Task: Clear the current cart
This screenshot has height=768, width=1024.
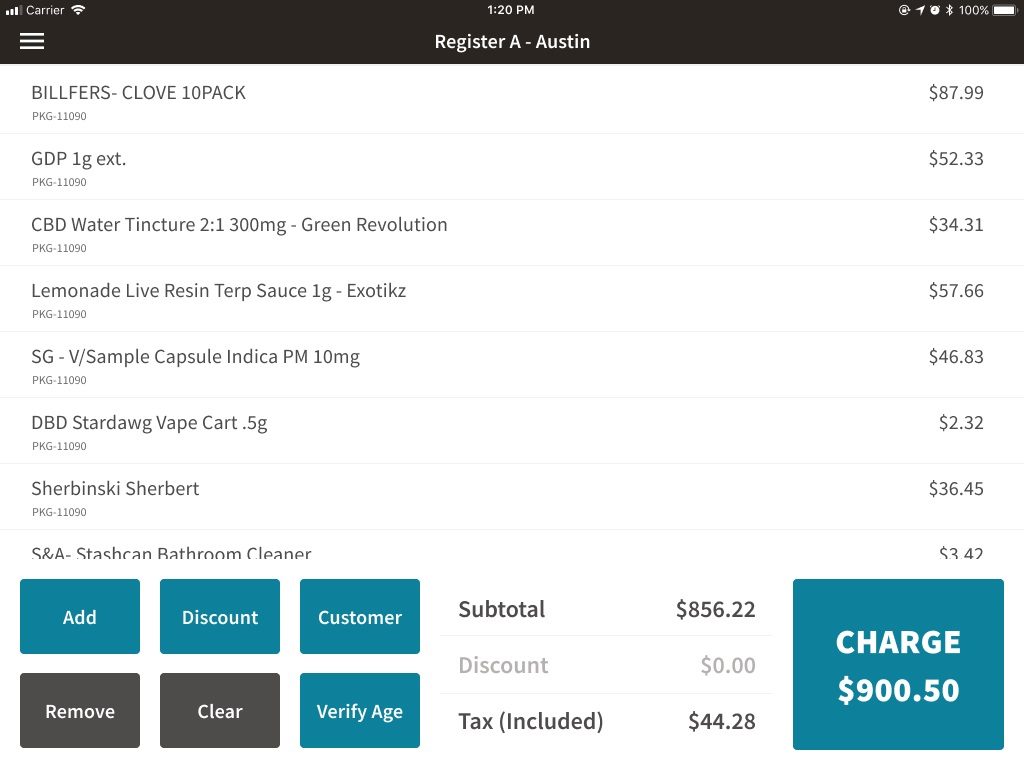Action: point(220,711)
